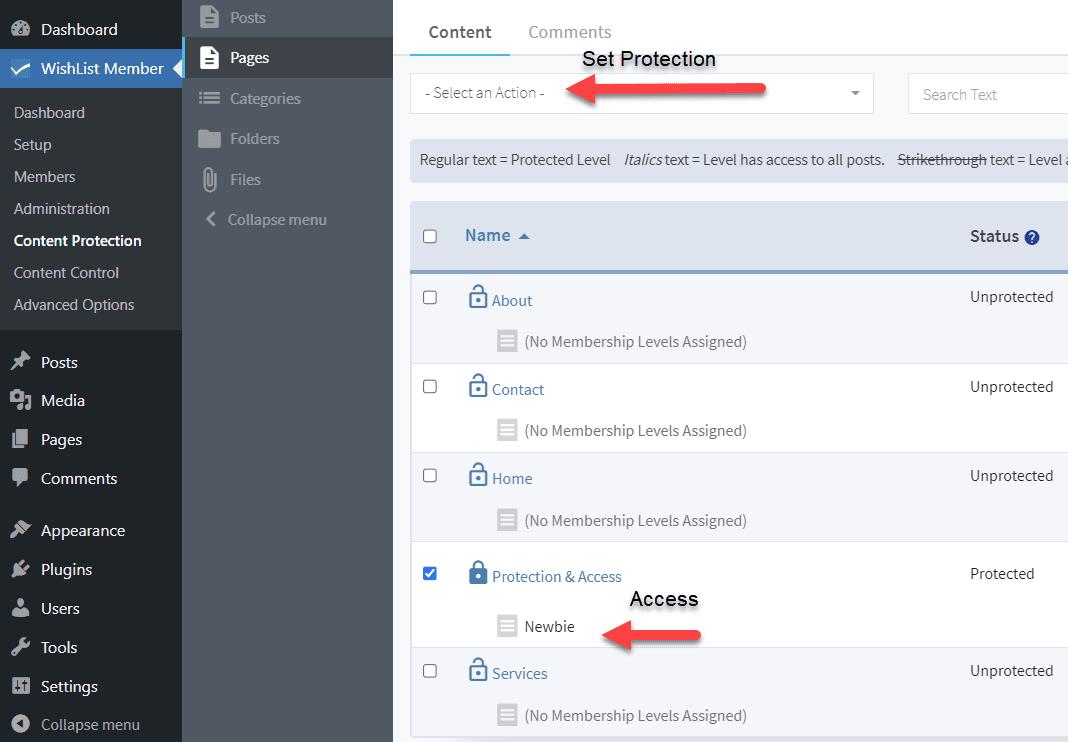Go to WishList Member Setup
1068x742 pixels.
point(32,144)
